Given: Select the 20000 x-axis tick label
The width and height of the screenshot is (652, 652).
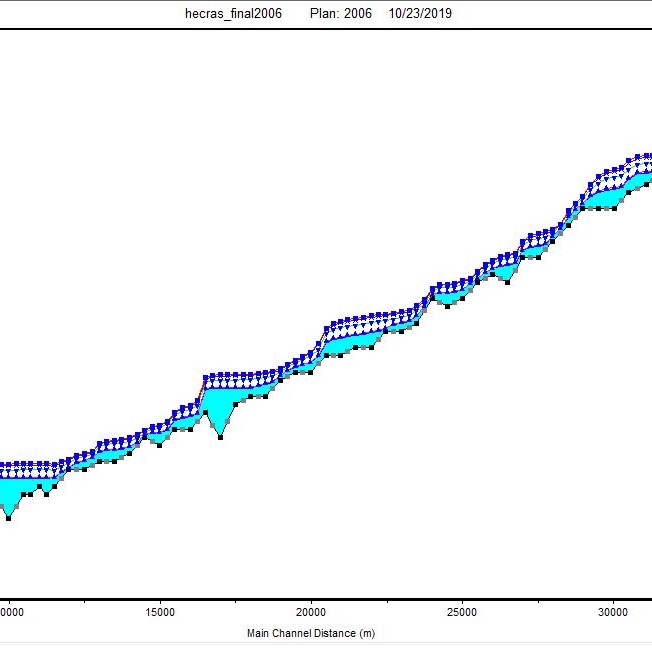Looking at the screenshot, I should 311,613.
